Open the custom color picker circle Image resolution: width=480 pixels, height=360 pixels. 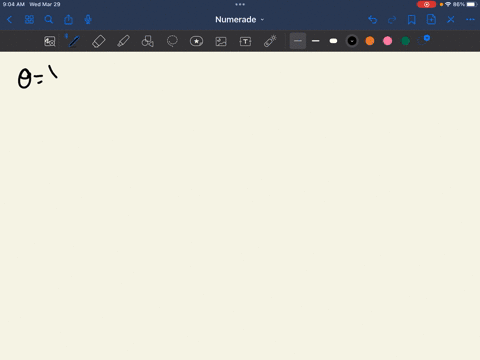point(423,40)
